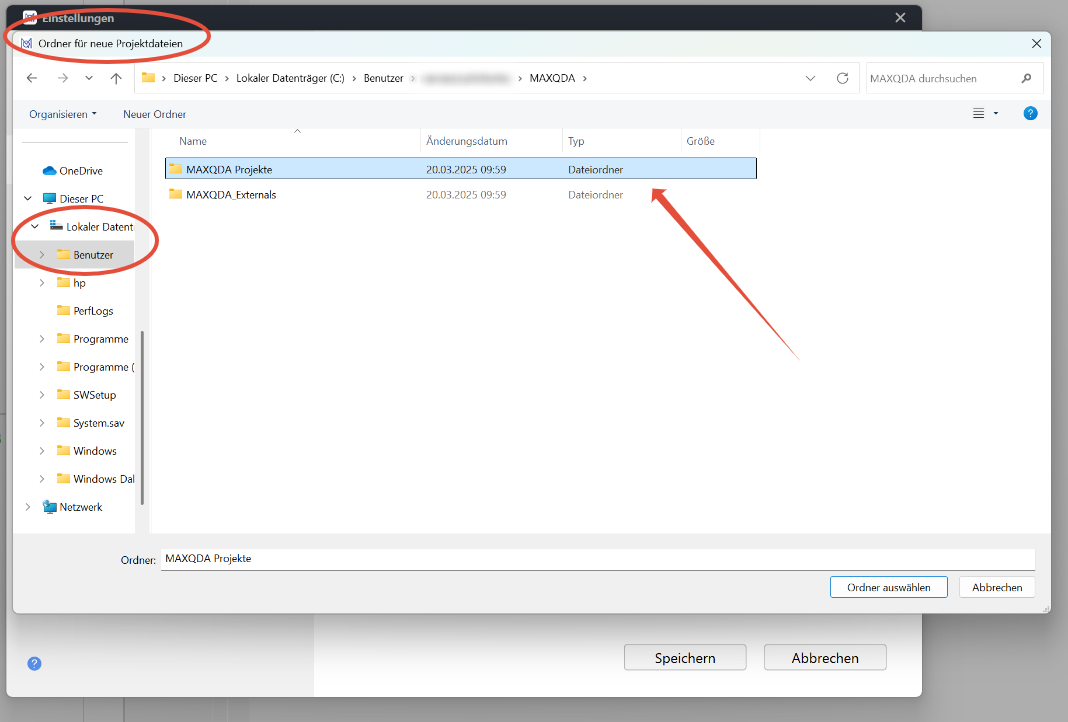
Task: Navigate up one folder level
Action: (x=116, y=78)
